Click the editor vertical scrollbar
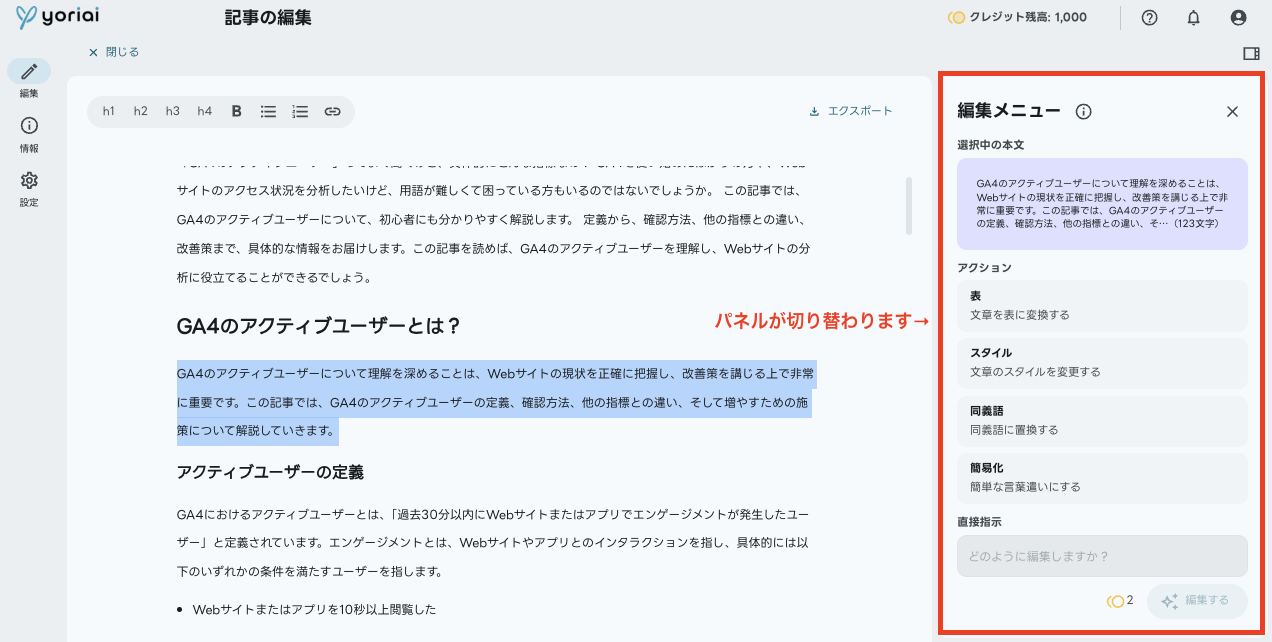 click(909, 206)
